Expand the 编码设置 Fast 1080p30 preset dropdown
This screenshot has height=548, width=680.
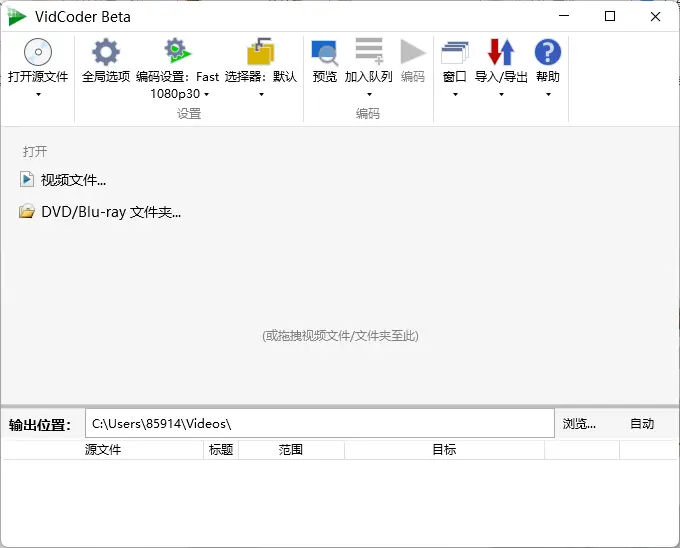[x=206, y=94]
